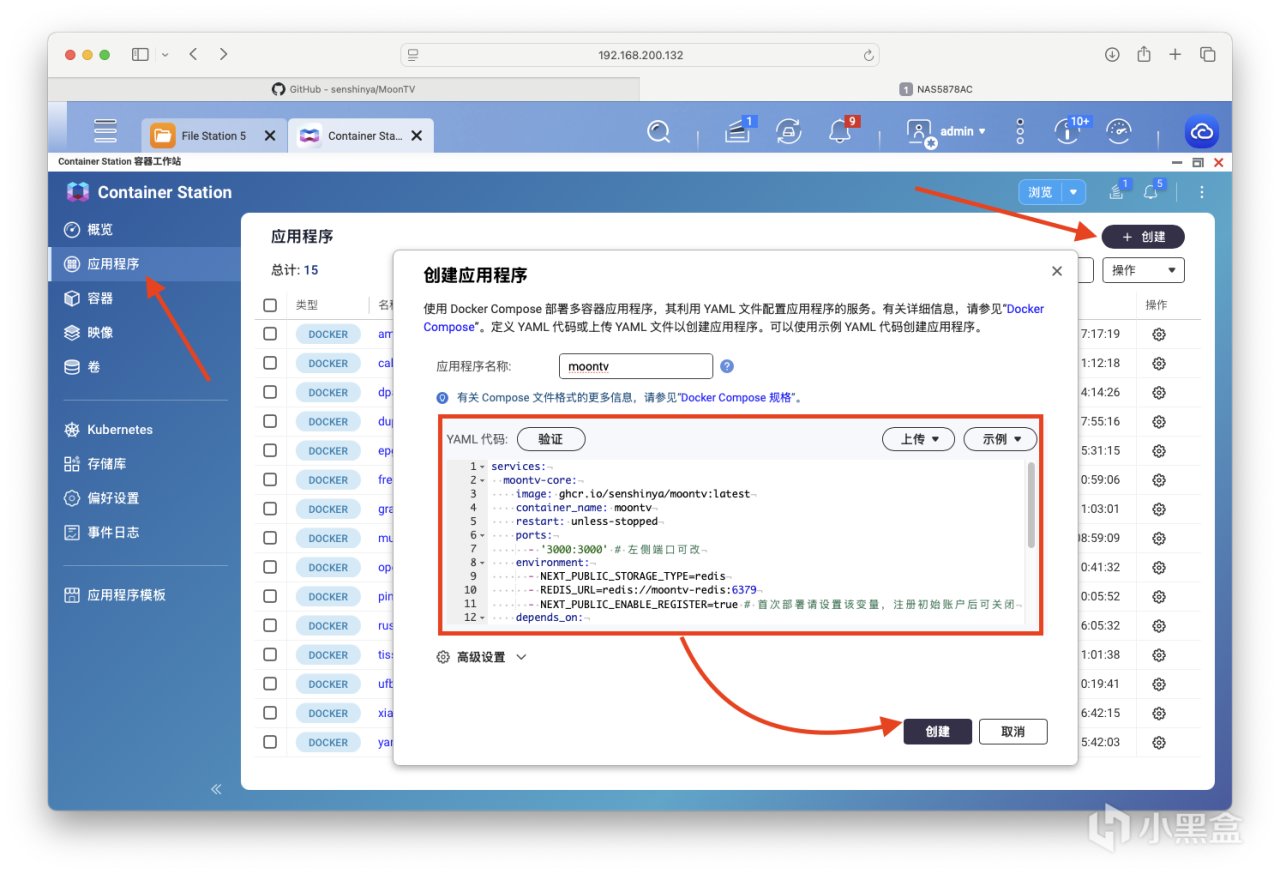Screen dimensions: 1280x874
Task: Click + 创建 button at top right
Action: pos(1143,237)
